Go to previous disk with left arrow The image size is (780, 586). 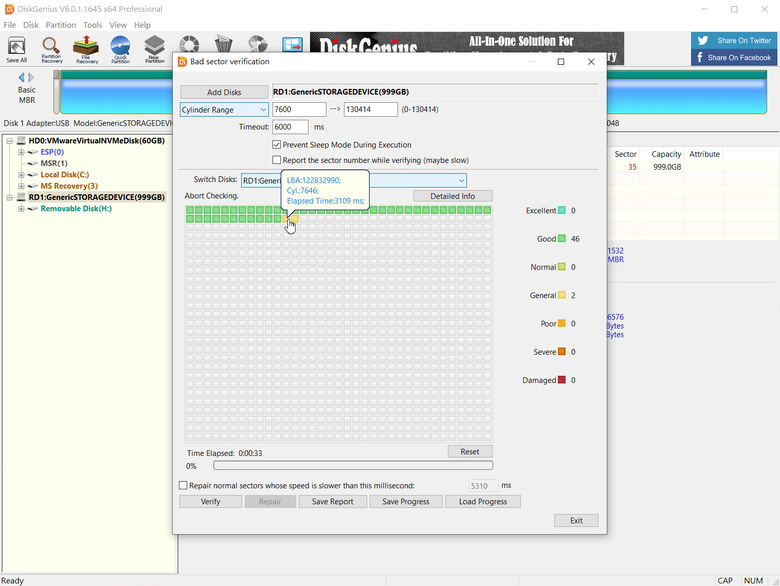point(21,77)
